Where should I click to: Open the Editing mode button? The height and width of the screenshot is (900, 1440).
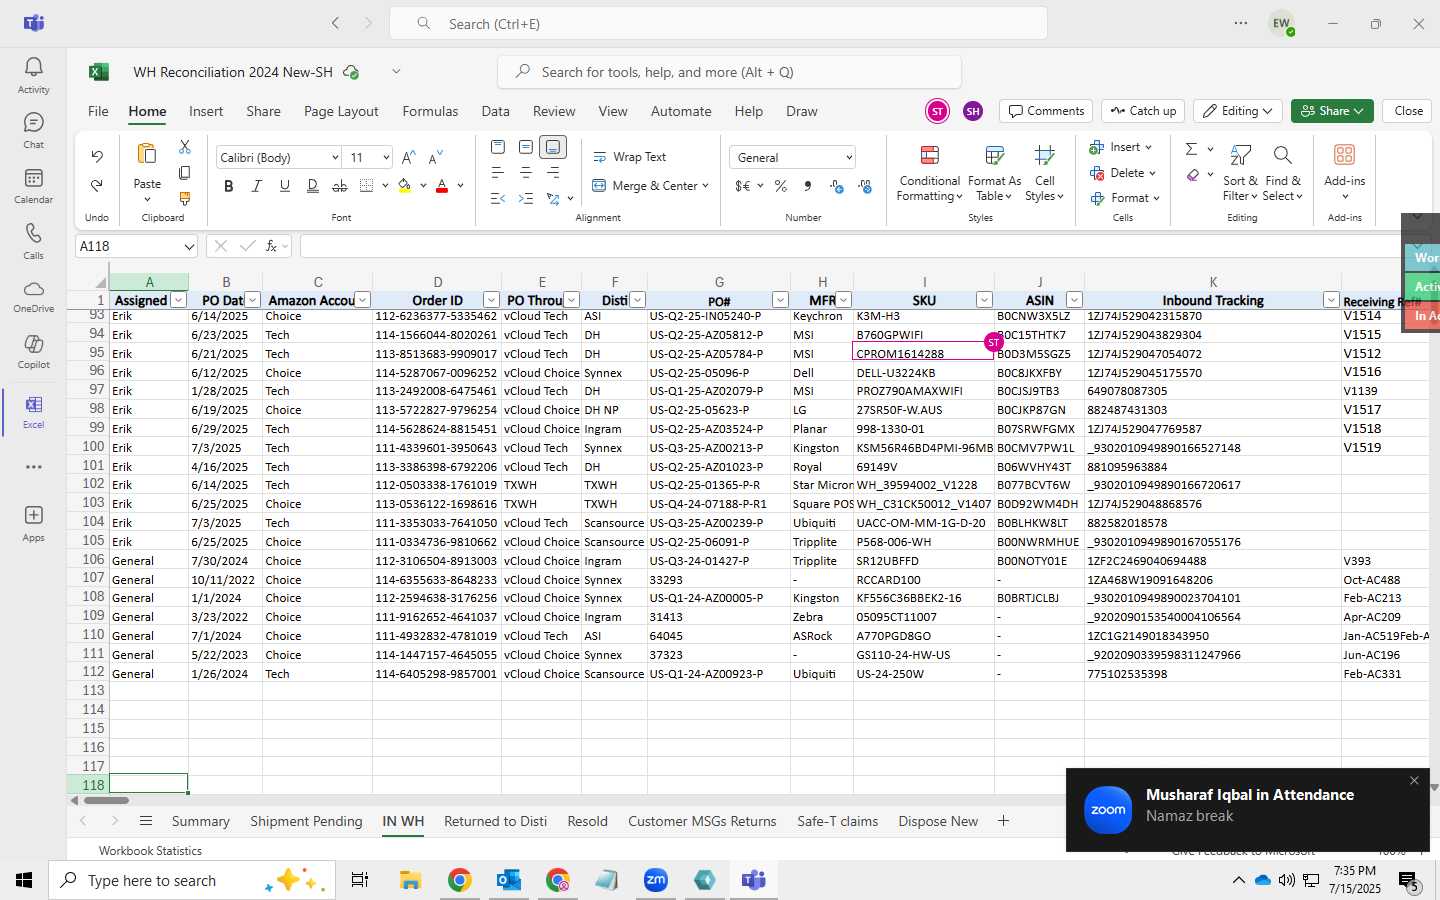pos(1239,111)
